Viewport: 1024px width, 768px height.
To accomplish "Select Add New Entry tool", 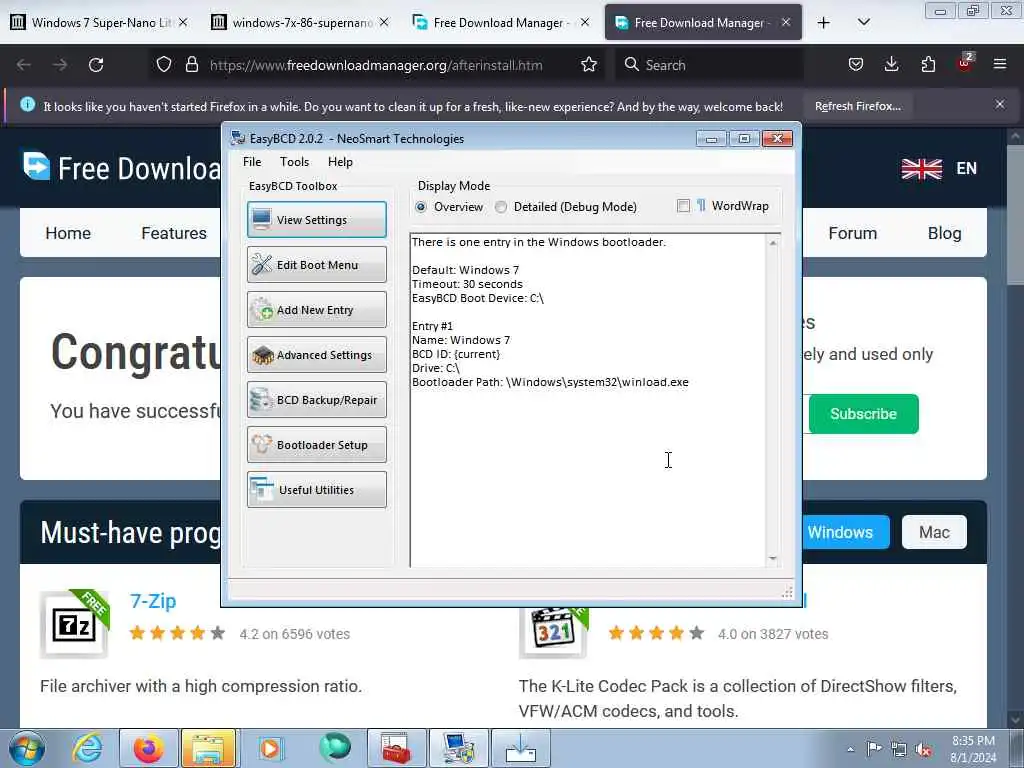I will (317, 310).
